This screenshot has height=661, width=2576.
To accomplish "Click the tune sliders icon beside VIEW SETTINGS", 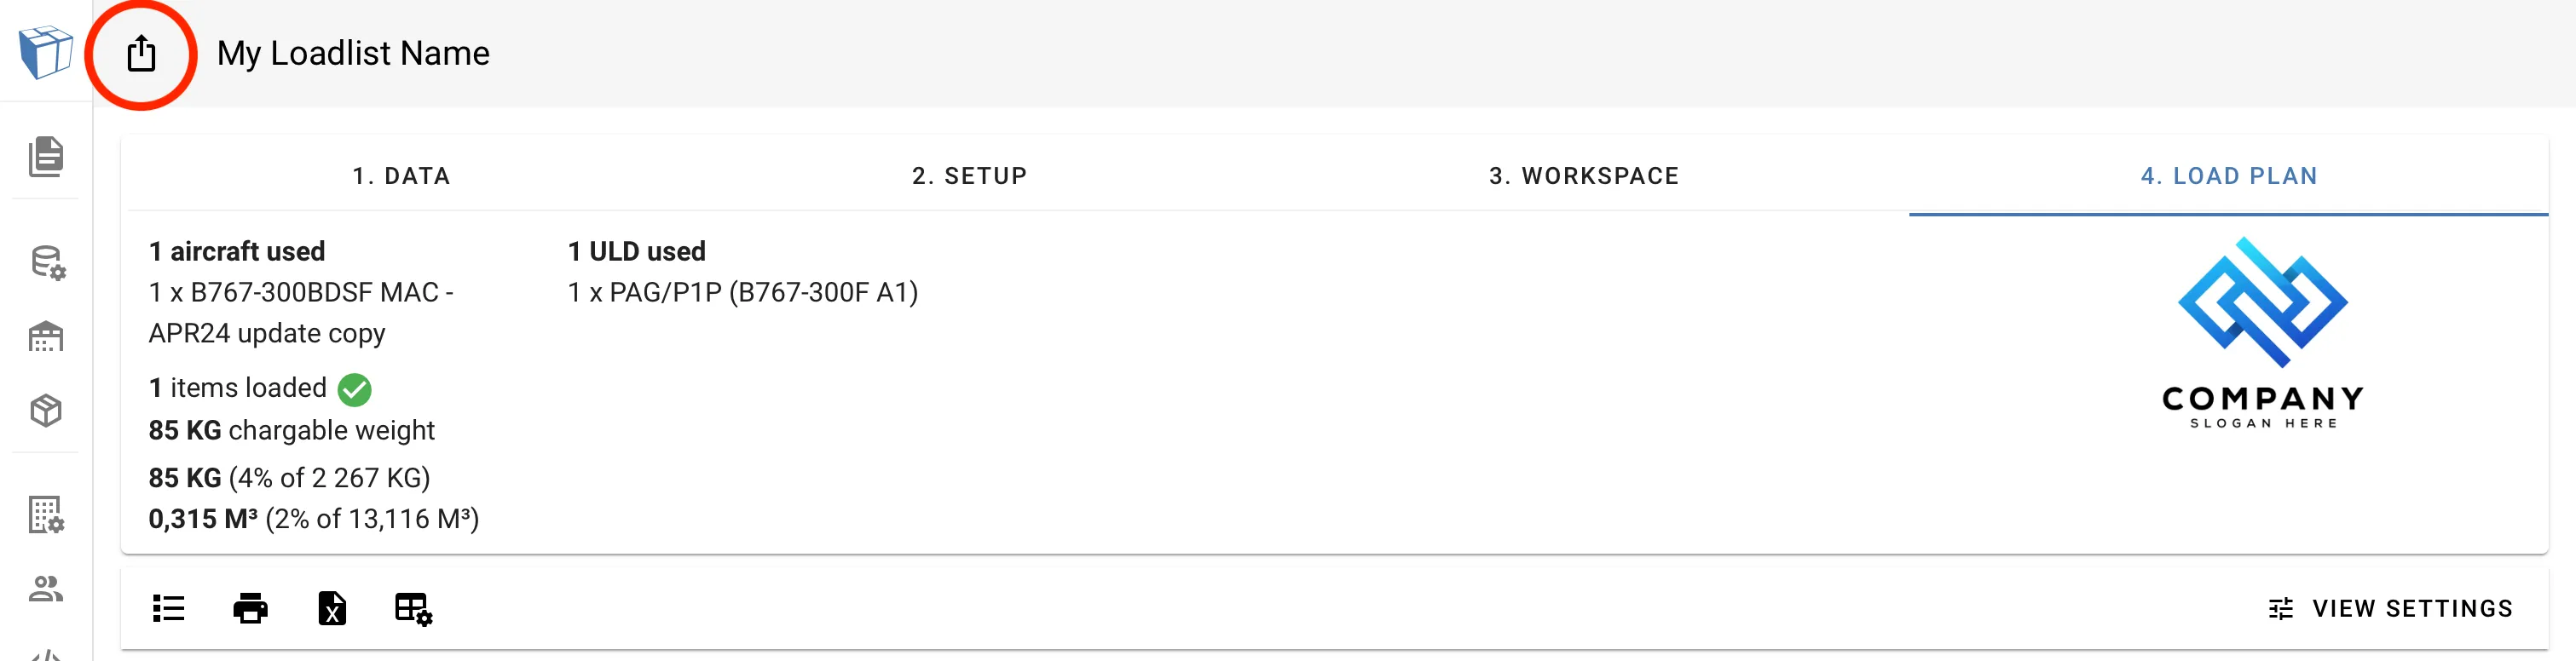I will point(2281,607).
